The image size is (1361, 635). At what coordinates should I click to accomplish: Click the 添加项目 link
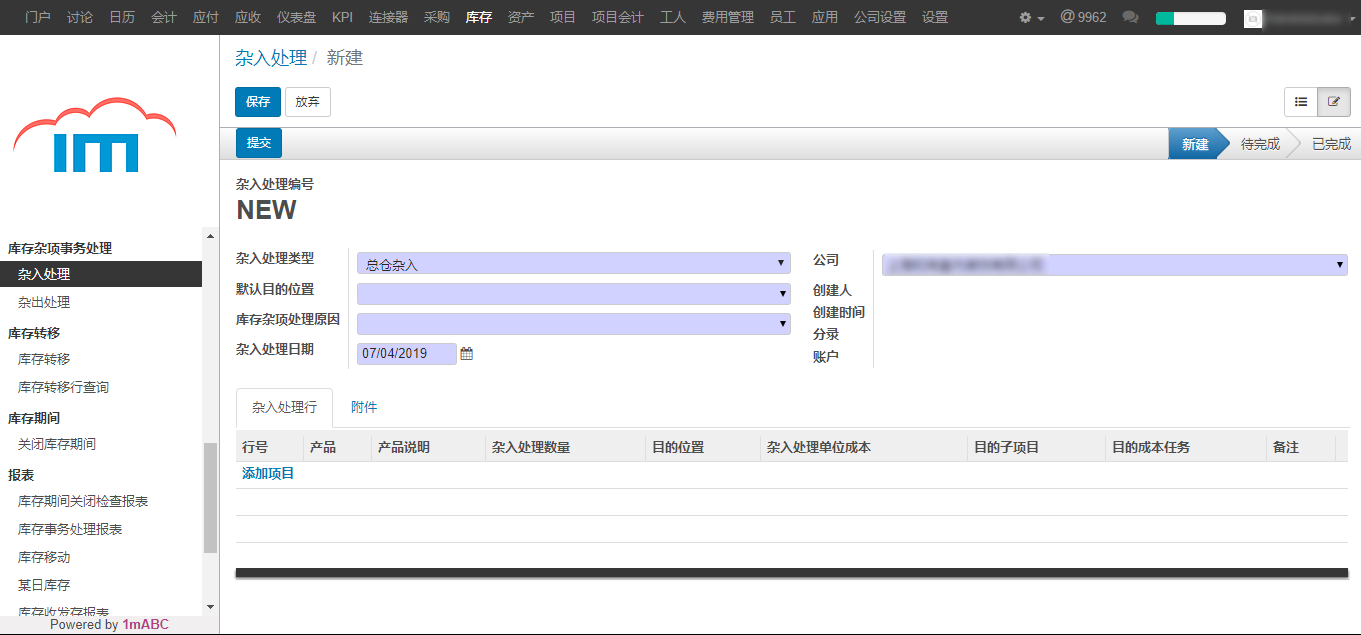tap(268, 473)
